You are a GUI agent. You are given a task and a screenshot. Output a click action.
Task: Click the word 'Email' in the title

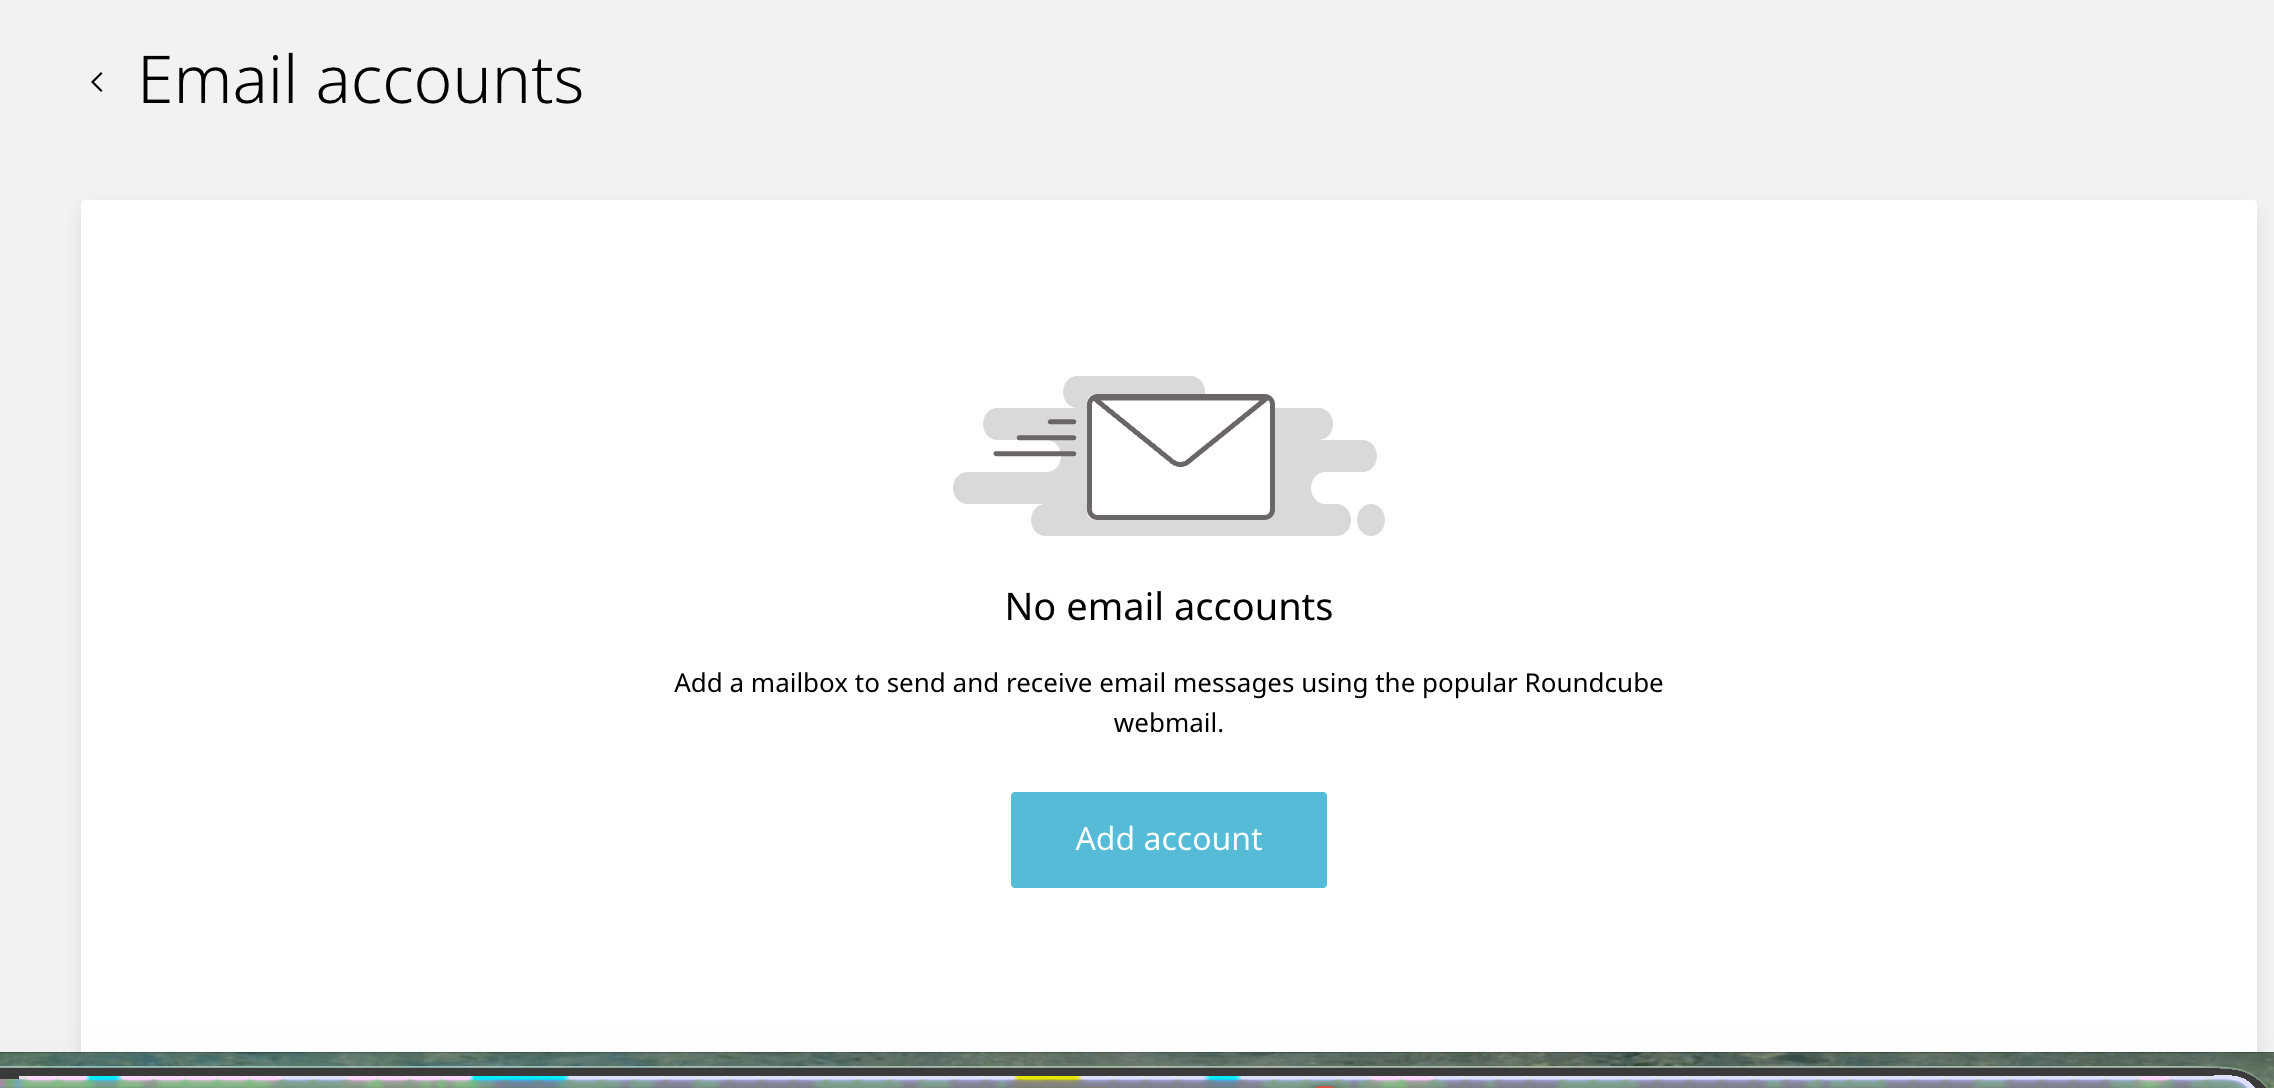pyautogui.click(x=218, y=80)
